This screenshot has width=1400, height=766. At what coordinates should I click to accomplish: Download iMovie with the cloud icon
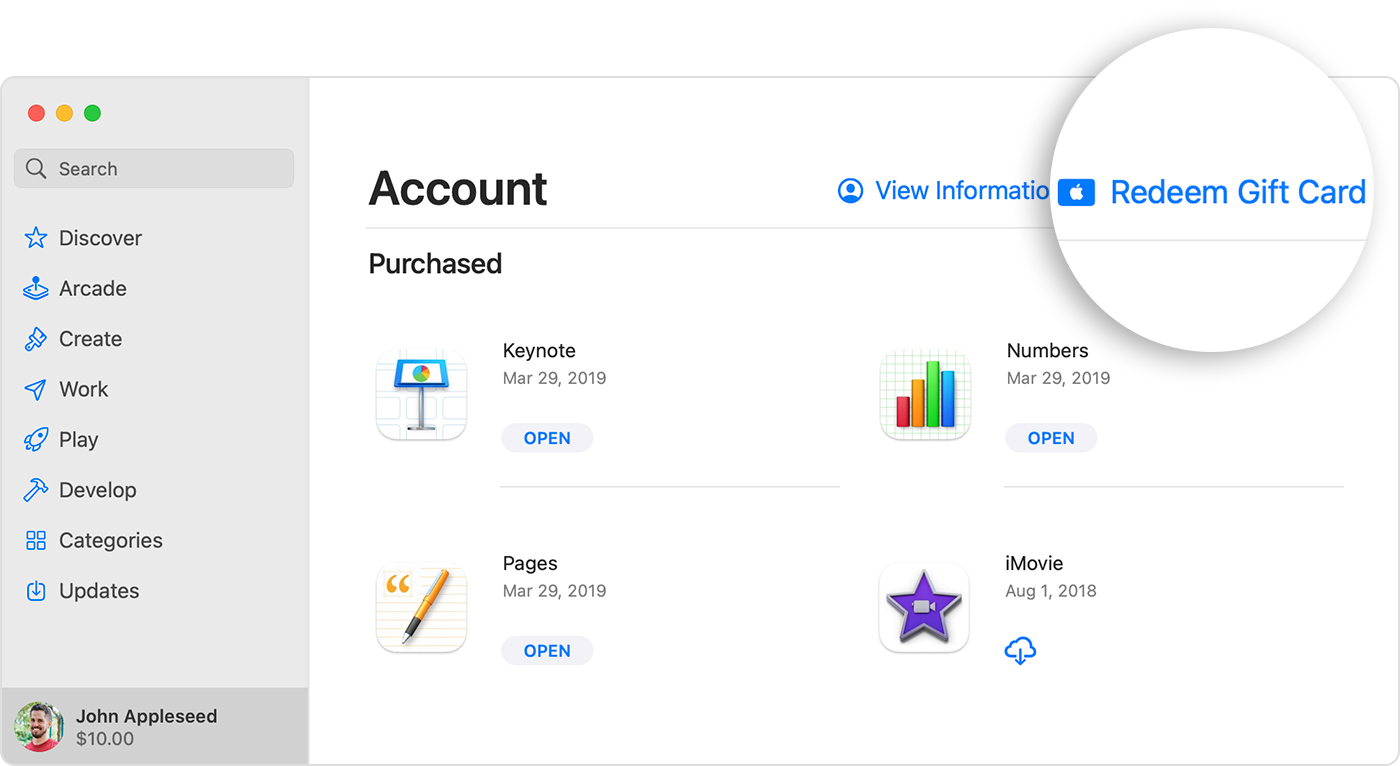1020,651
